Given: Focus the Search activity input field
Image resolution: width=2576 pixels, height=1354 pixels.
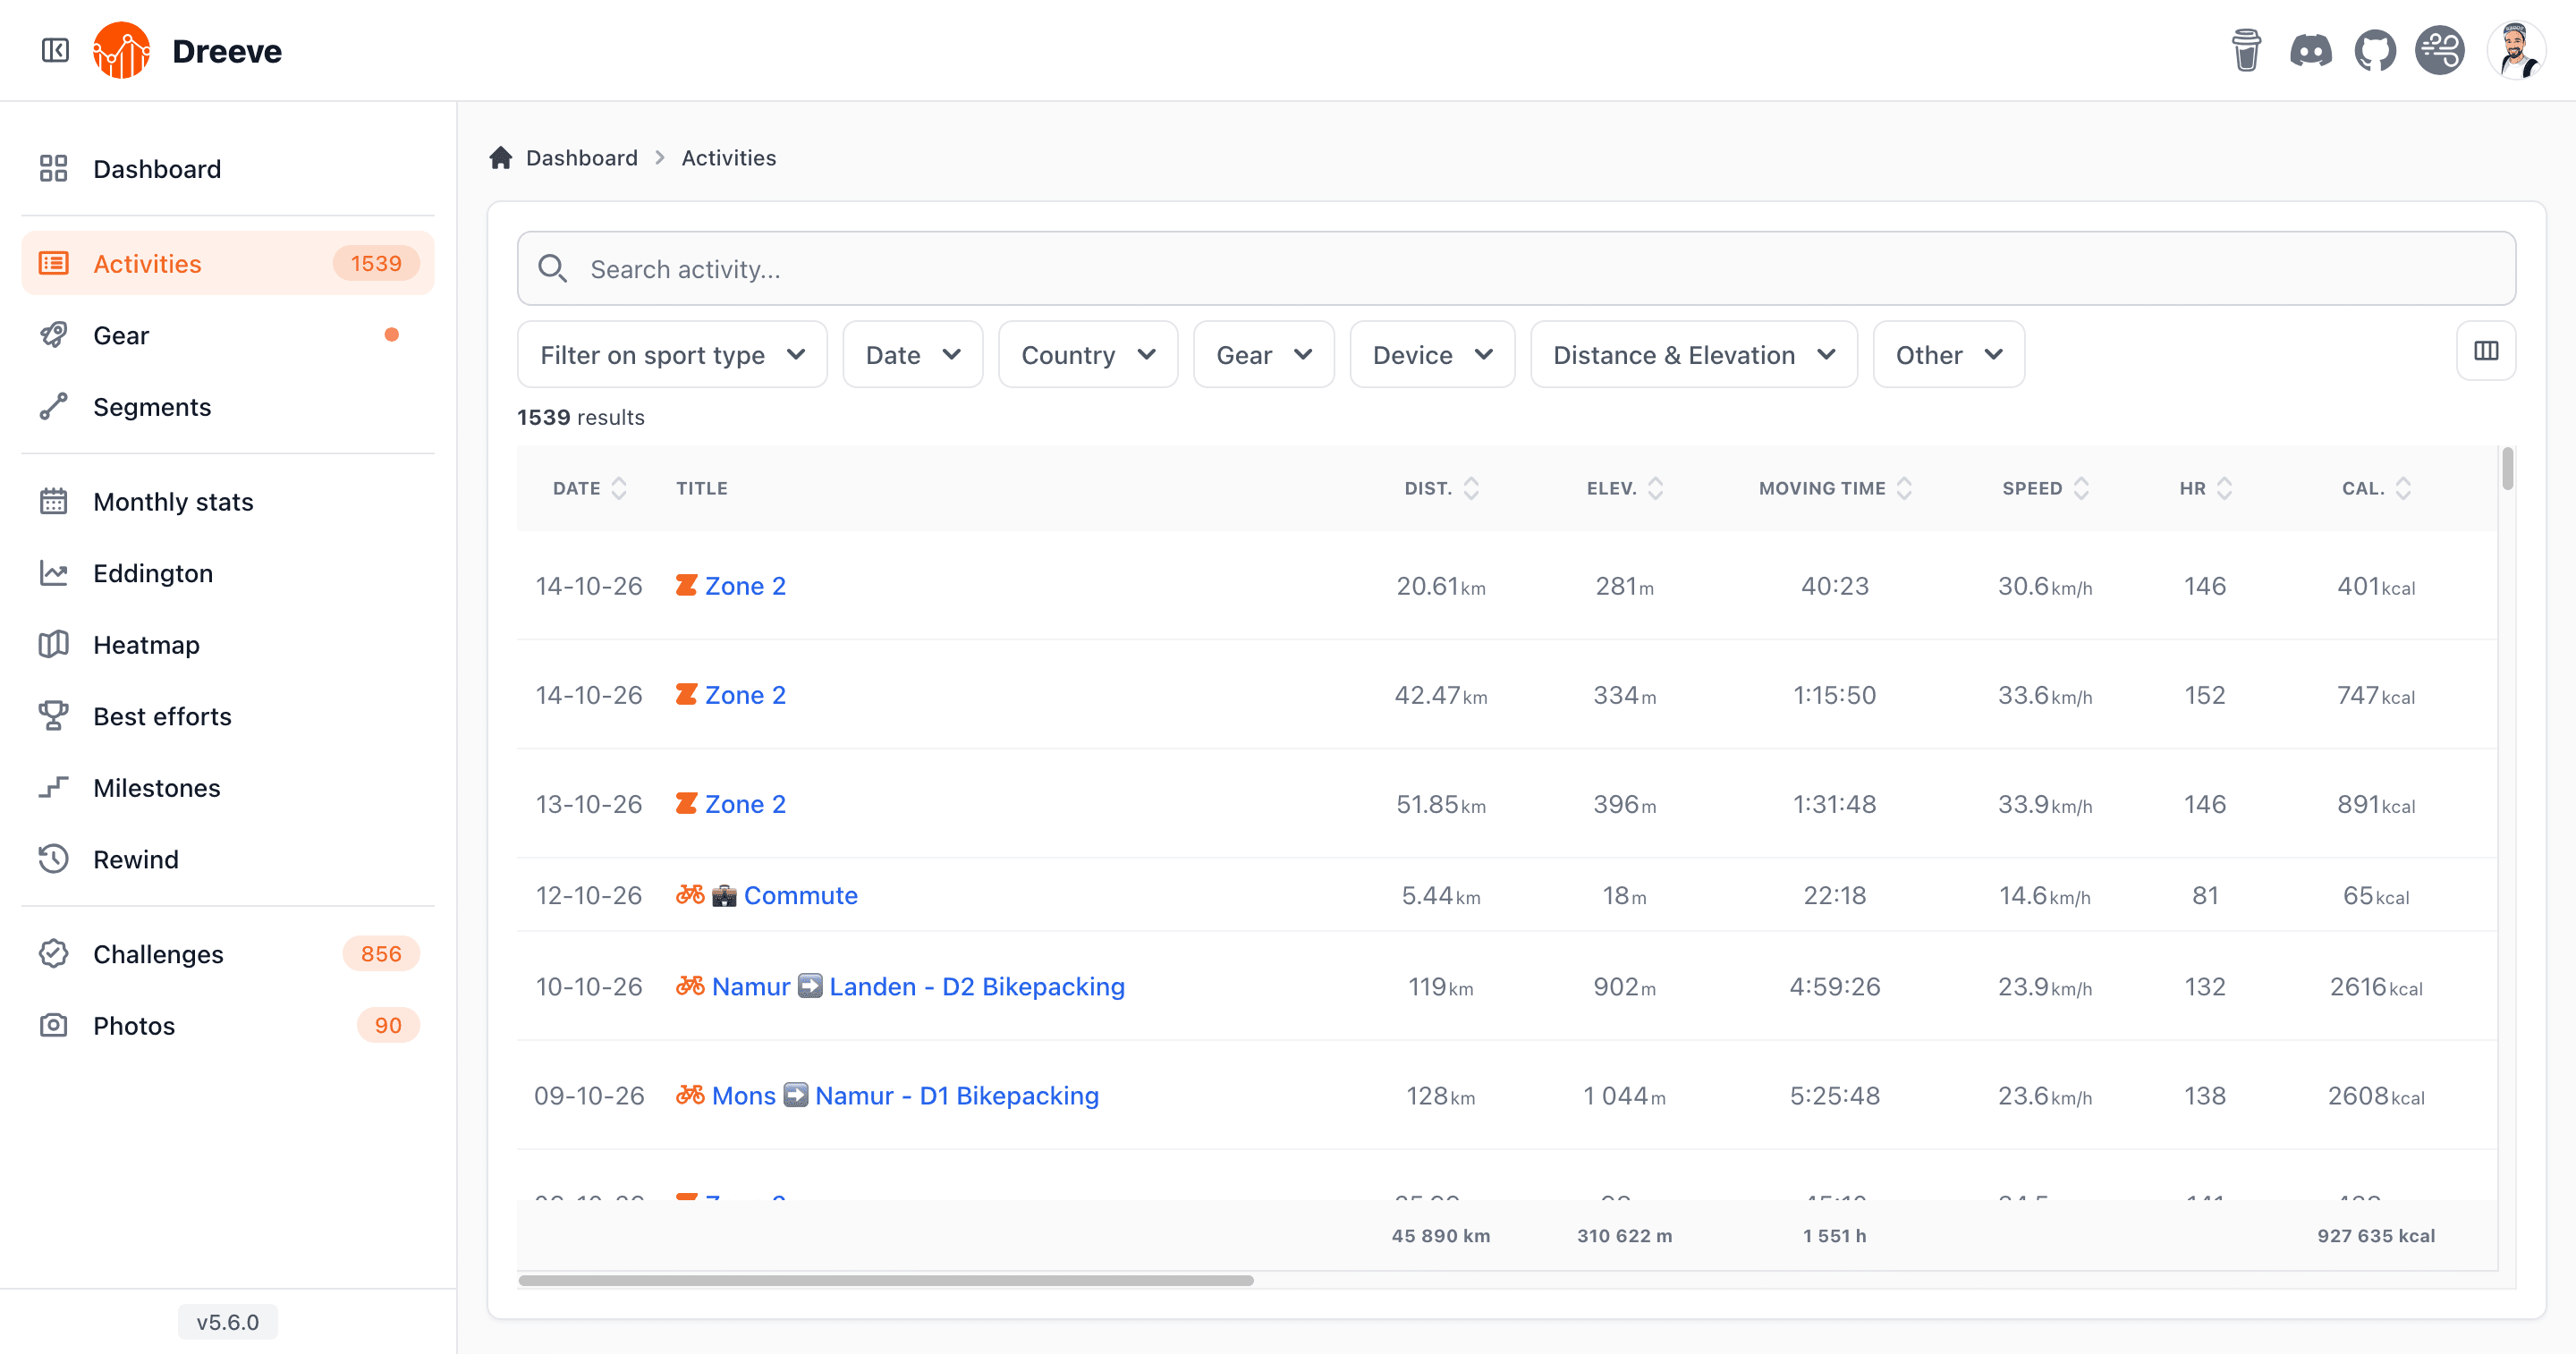Looking at the screenshot, I should pos(1516,268).
